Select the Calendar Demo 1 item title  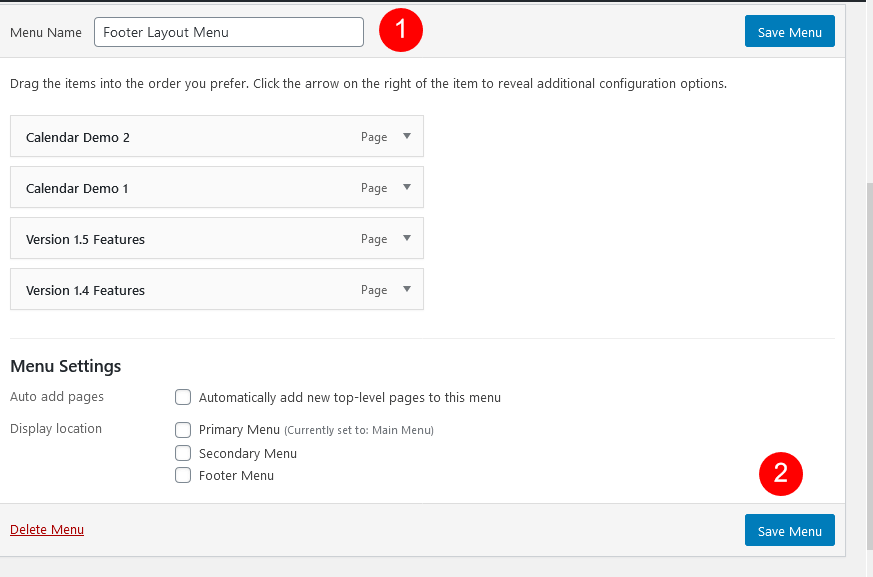coord(77,189)
